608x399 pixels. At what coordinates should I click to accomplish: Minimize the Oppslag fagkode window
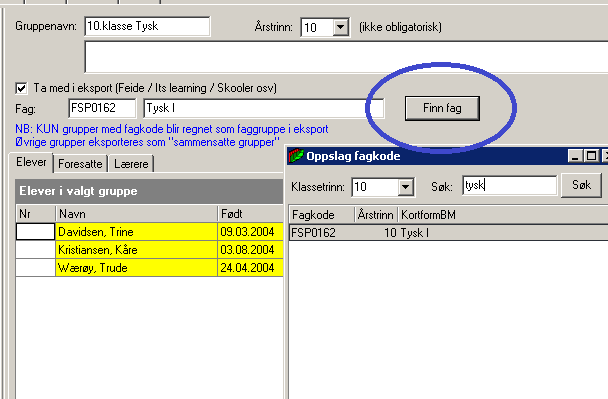[x=575, y=156]
